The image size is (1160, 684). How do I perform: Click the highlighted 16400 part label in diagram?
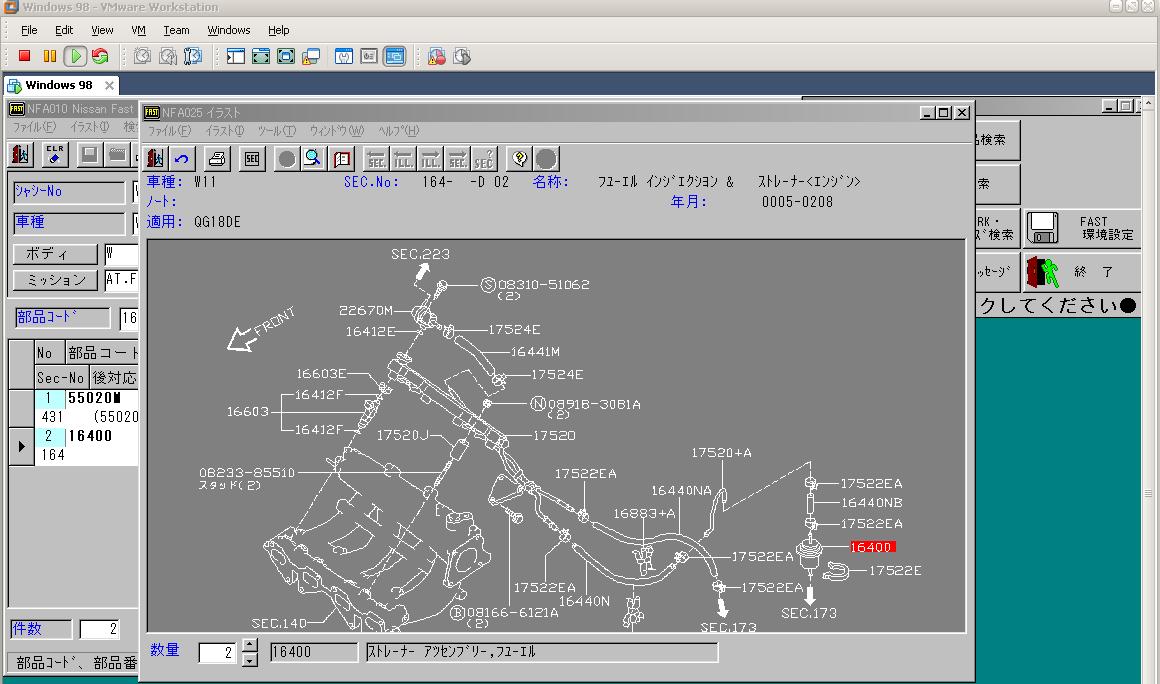coord(871,547)
